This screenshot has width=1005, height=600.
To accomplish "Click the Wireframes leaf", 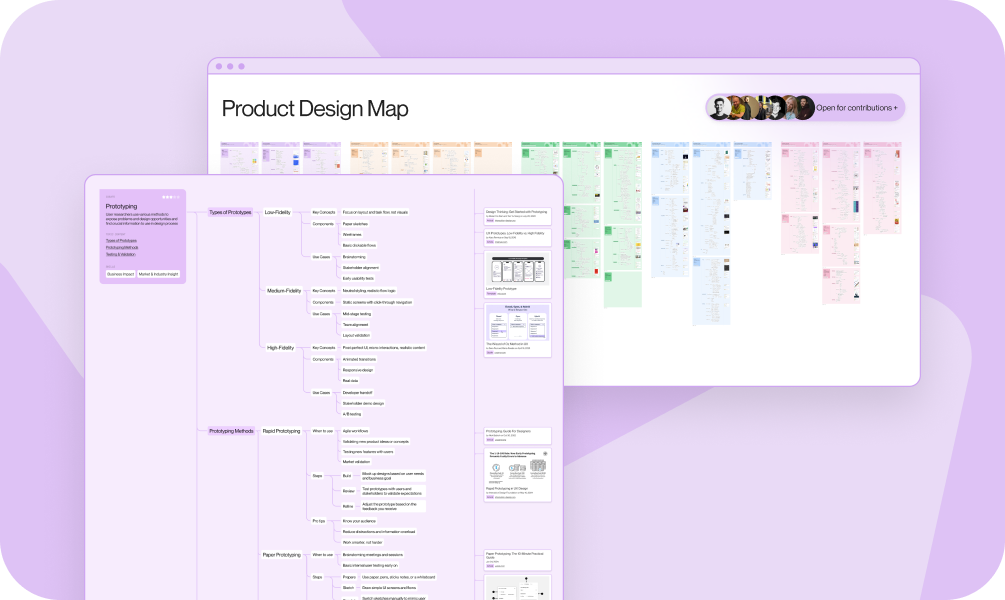I will (352, 235).
